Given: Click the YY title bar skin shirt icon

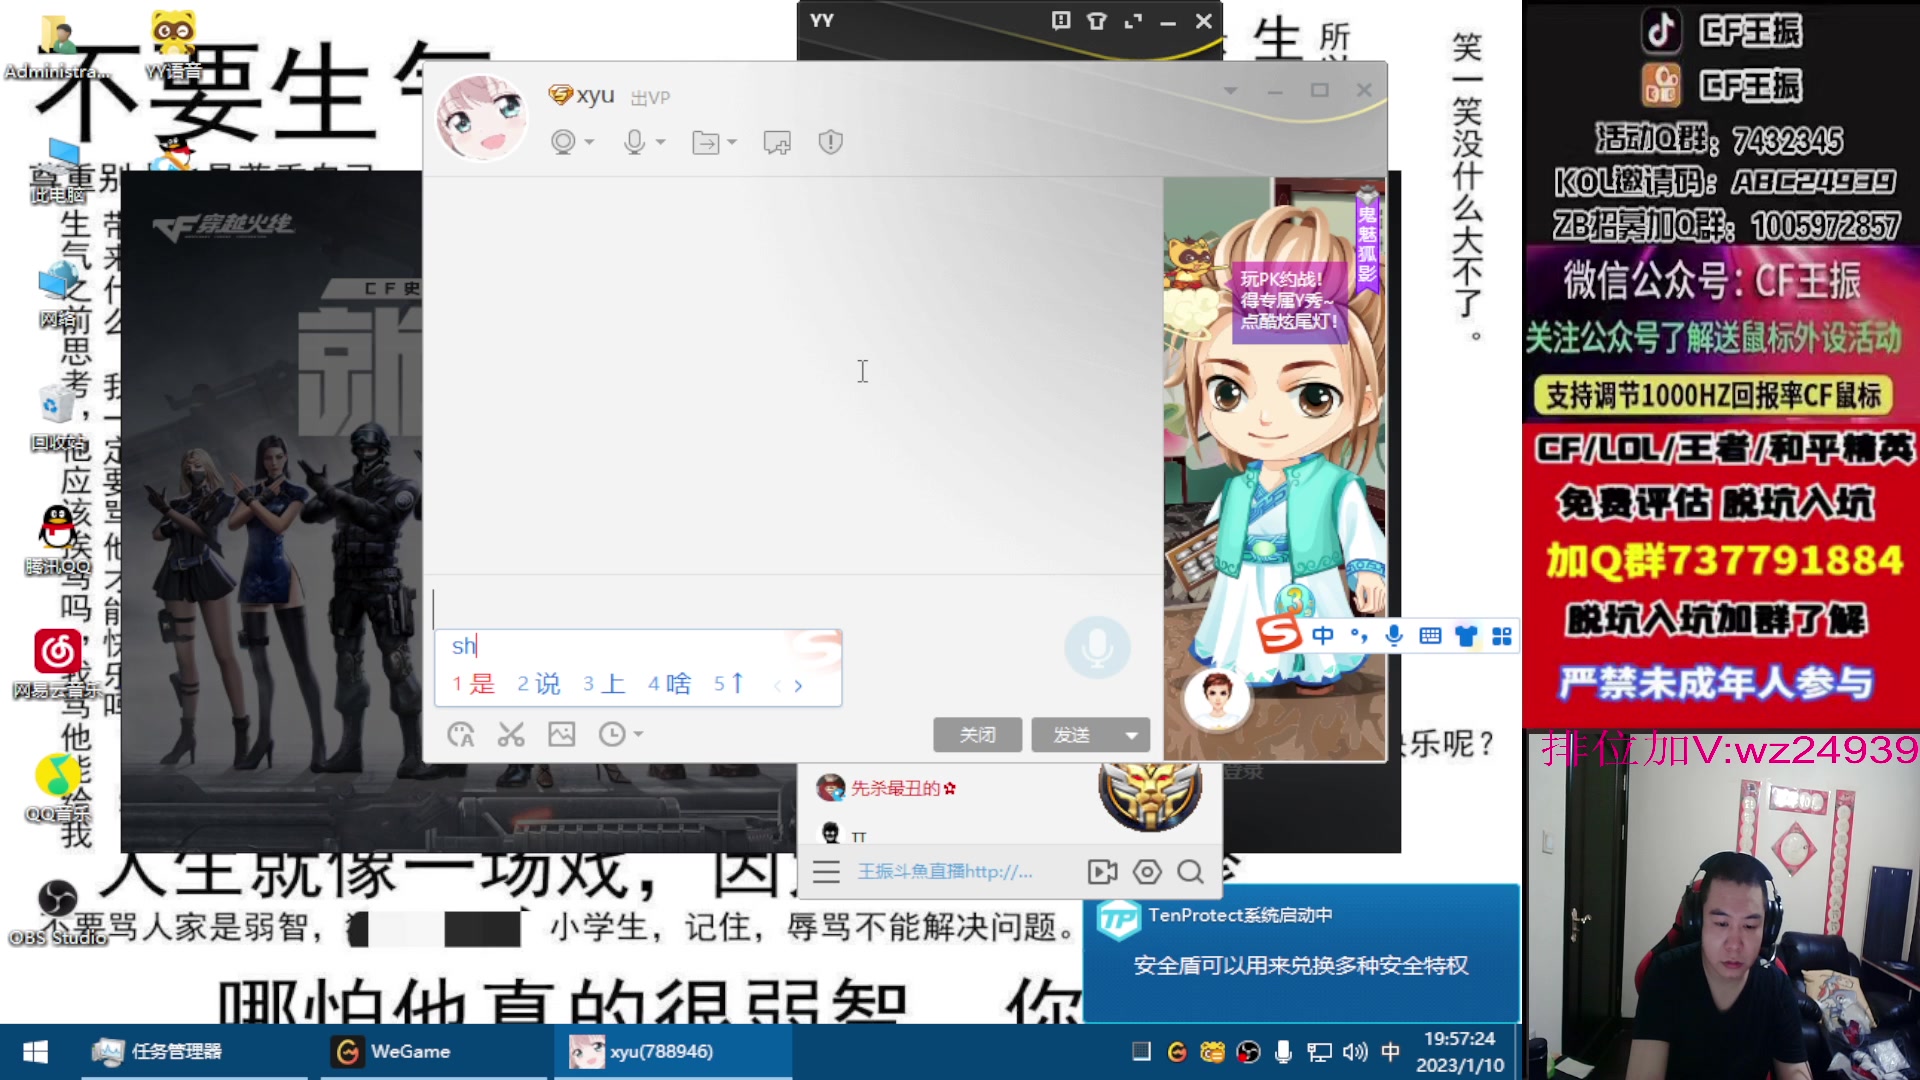Looking at the screenshot, I should 1097,21.
